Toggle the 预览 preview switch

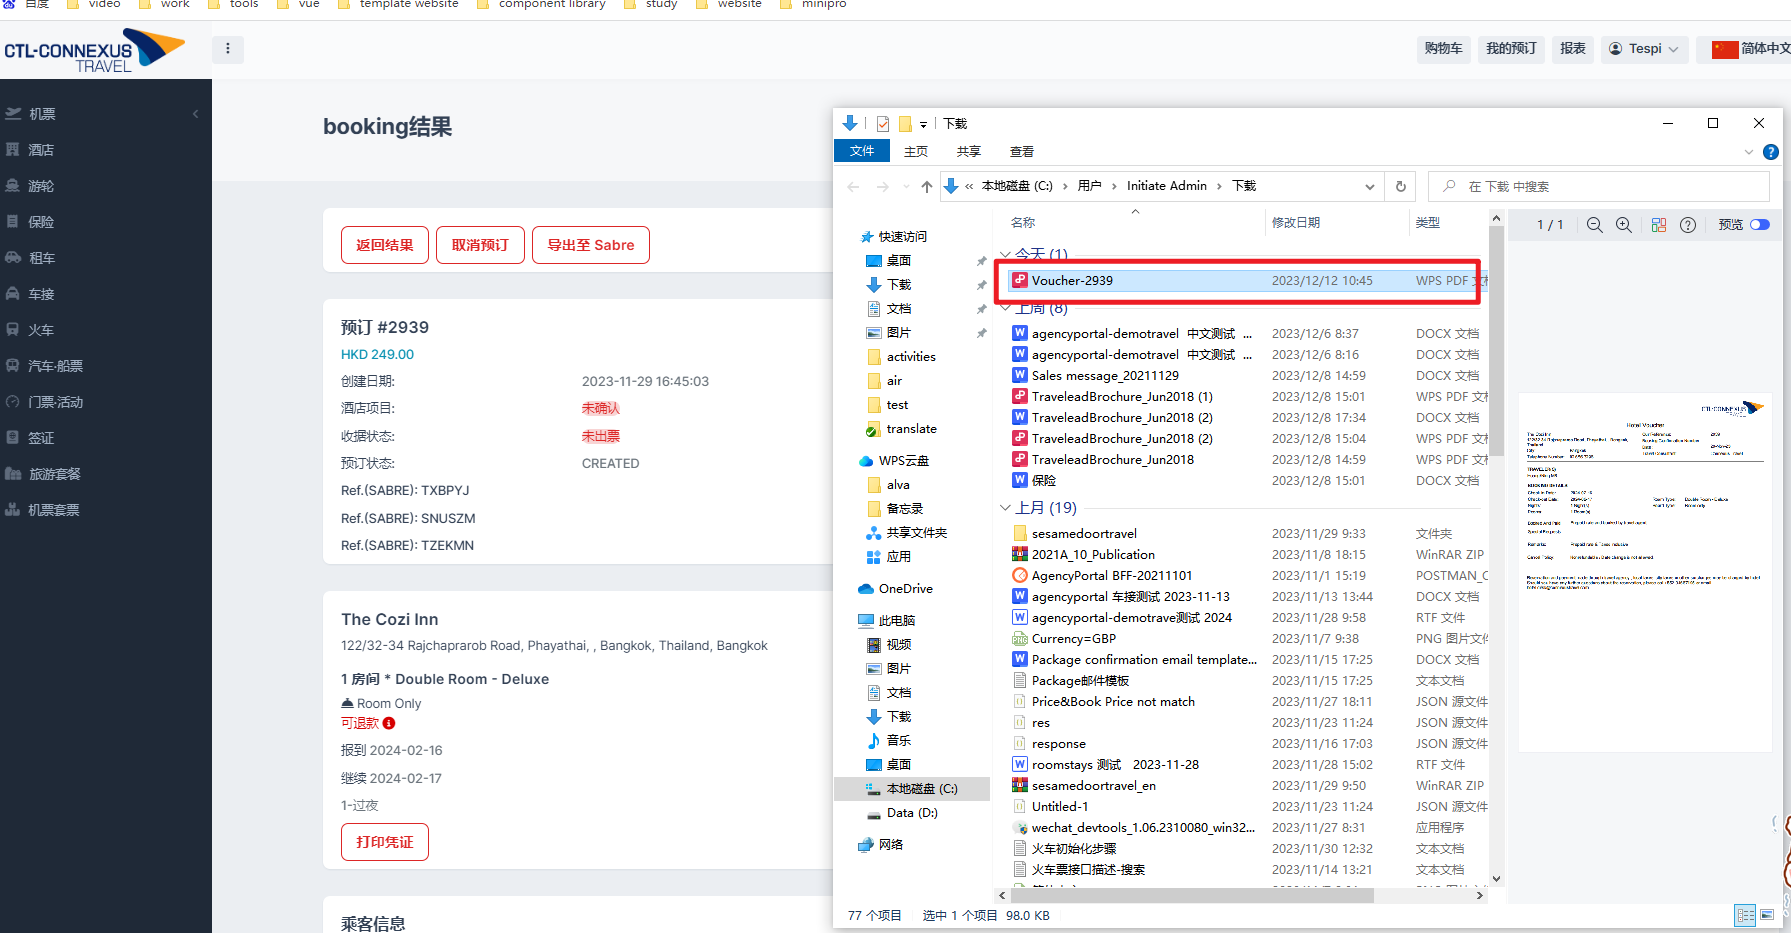(x=1759, y=225)
